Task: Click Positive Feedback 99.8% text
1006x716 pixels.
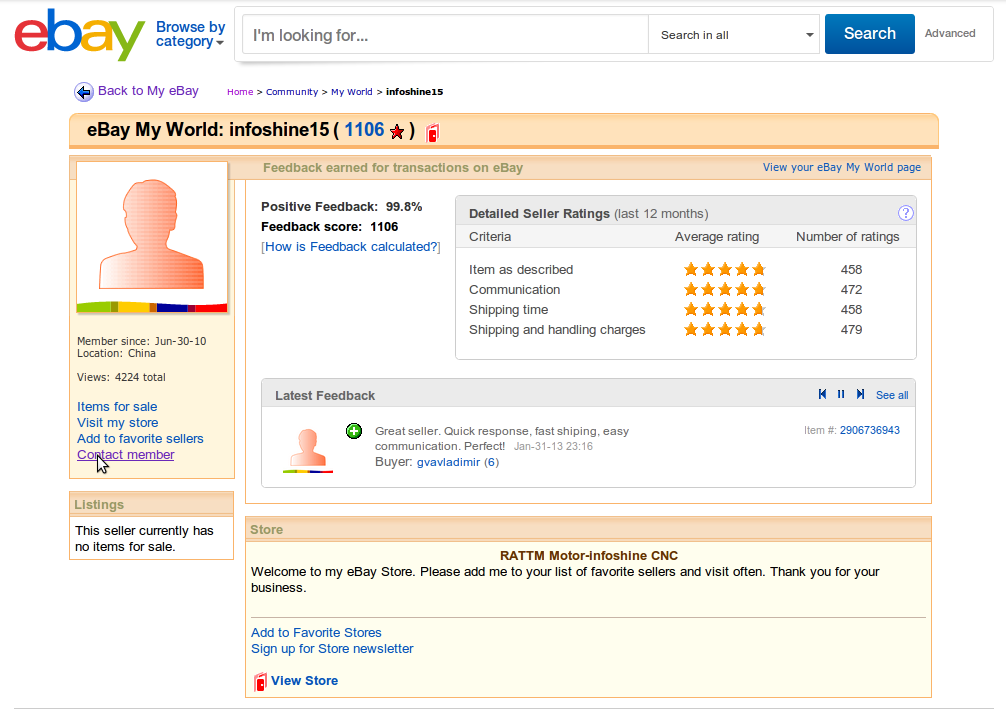Action: click(341, 207)
